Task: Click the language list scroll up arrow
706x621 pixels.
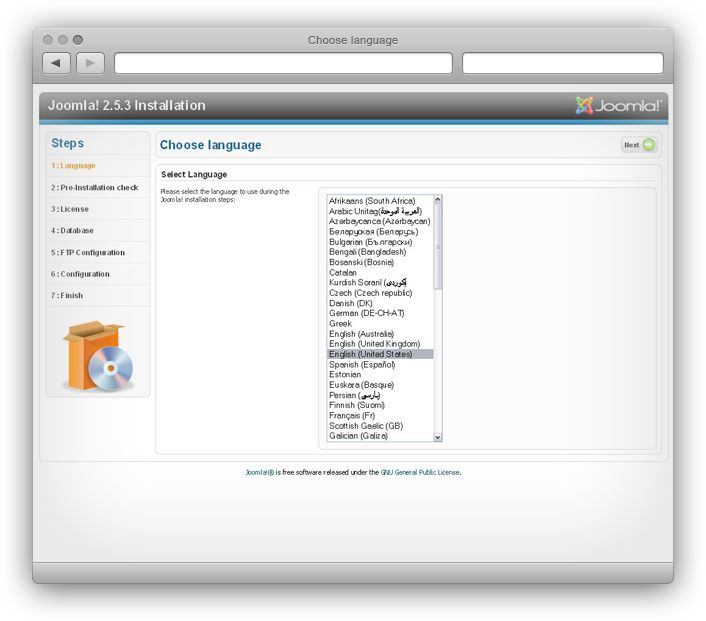Action: (x=437, y=199)
